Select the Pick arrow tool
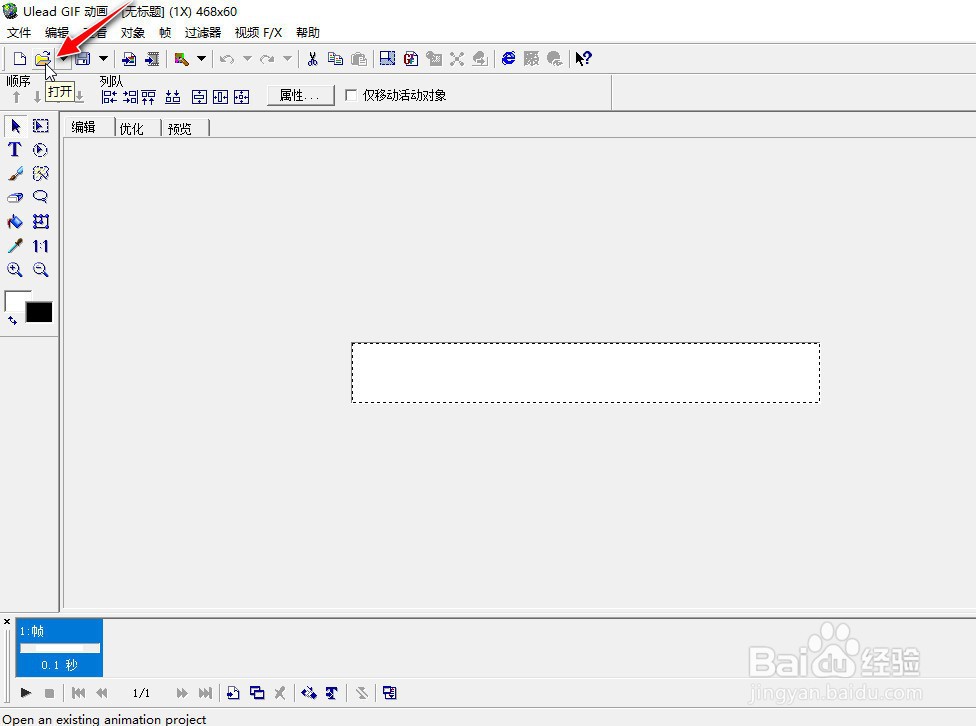This screenshot has height=726, width=976. tap(16, 126)
